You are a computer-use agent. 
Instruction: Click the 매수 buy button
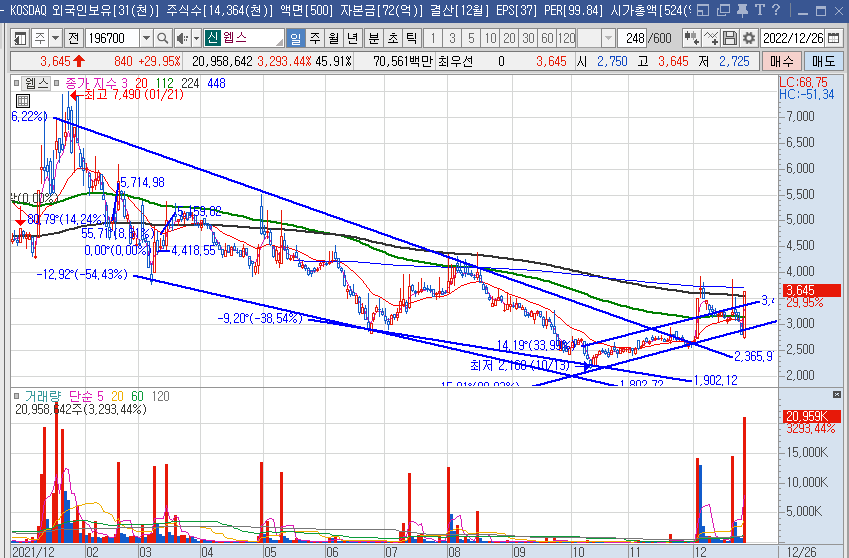[x=781, y=61]
